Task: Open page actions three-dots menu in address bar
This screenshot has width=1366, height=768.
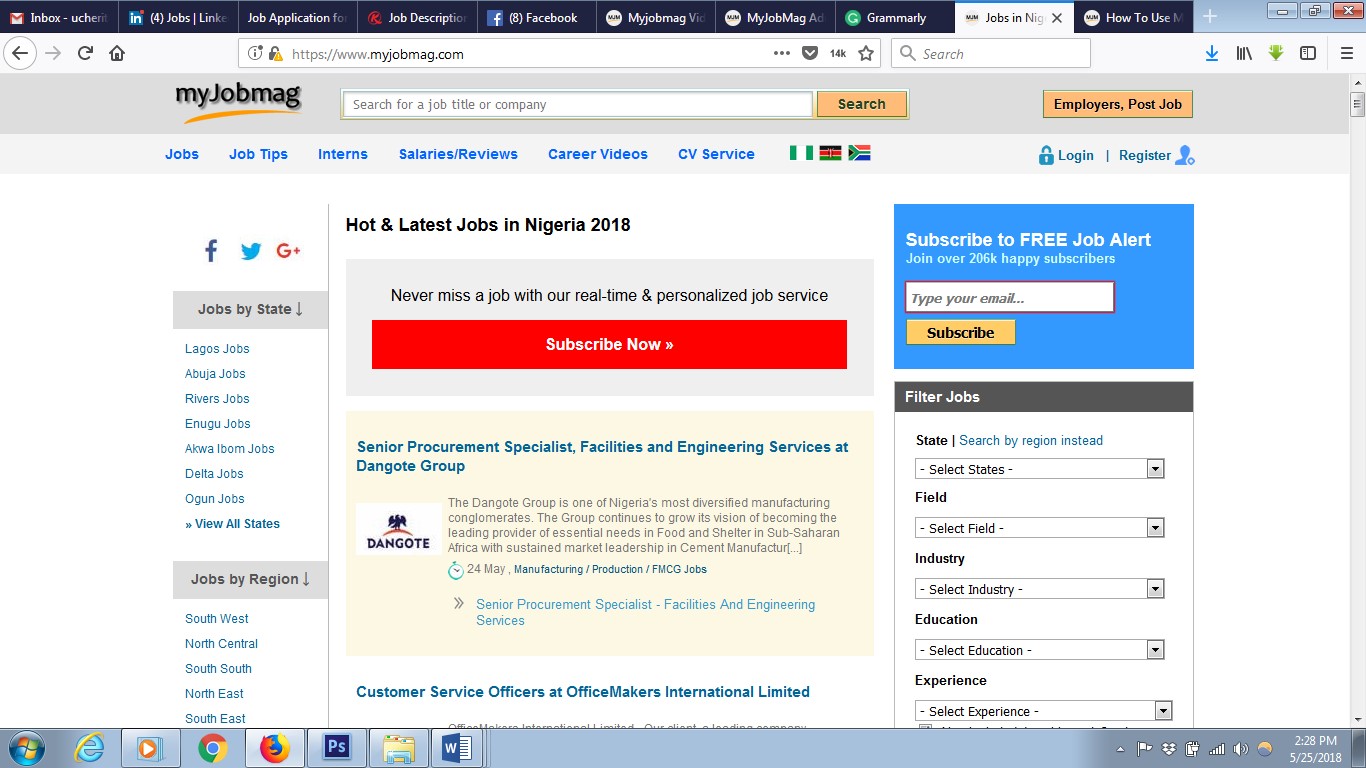Action: tap(782, 53)
